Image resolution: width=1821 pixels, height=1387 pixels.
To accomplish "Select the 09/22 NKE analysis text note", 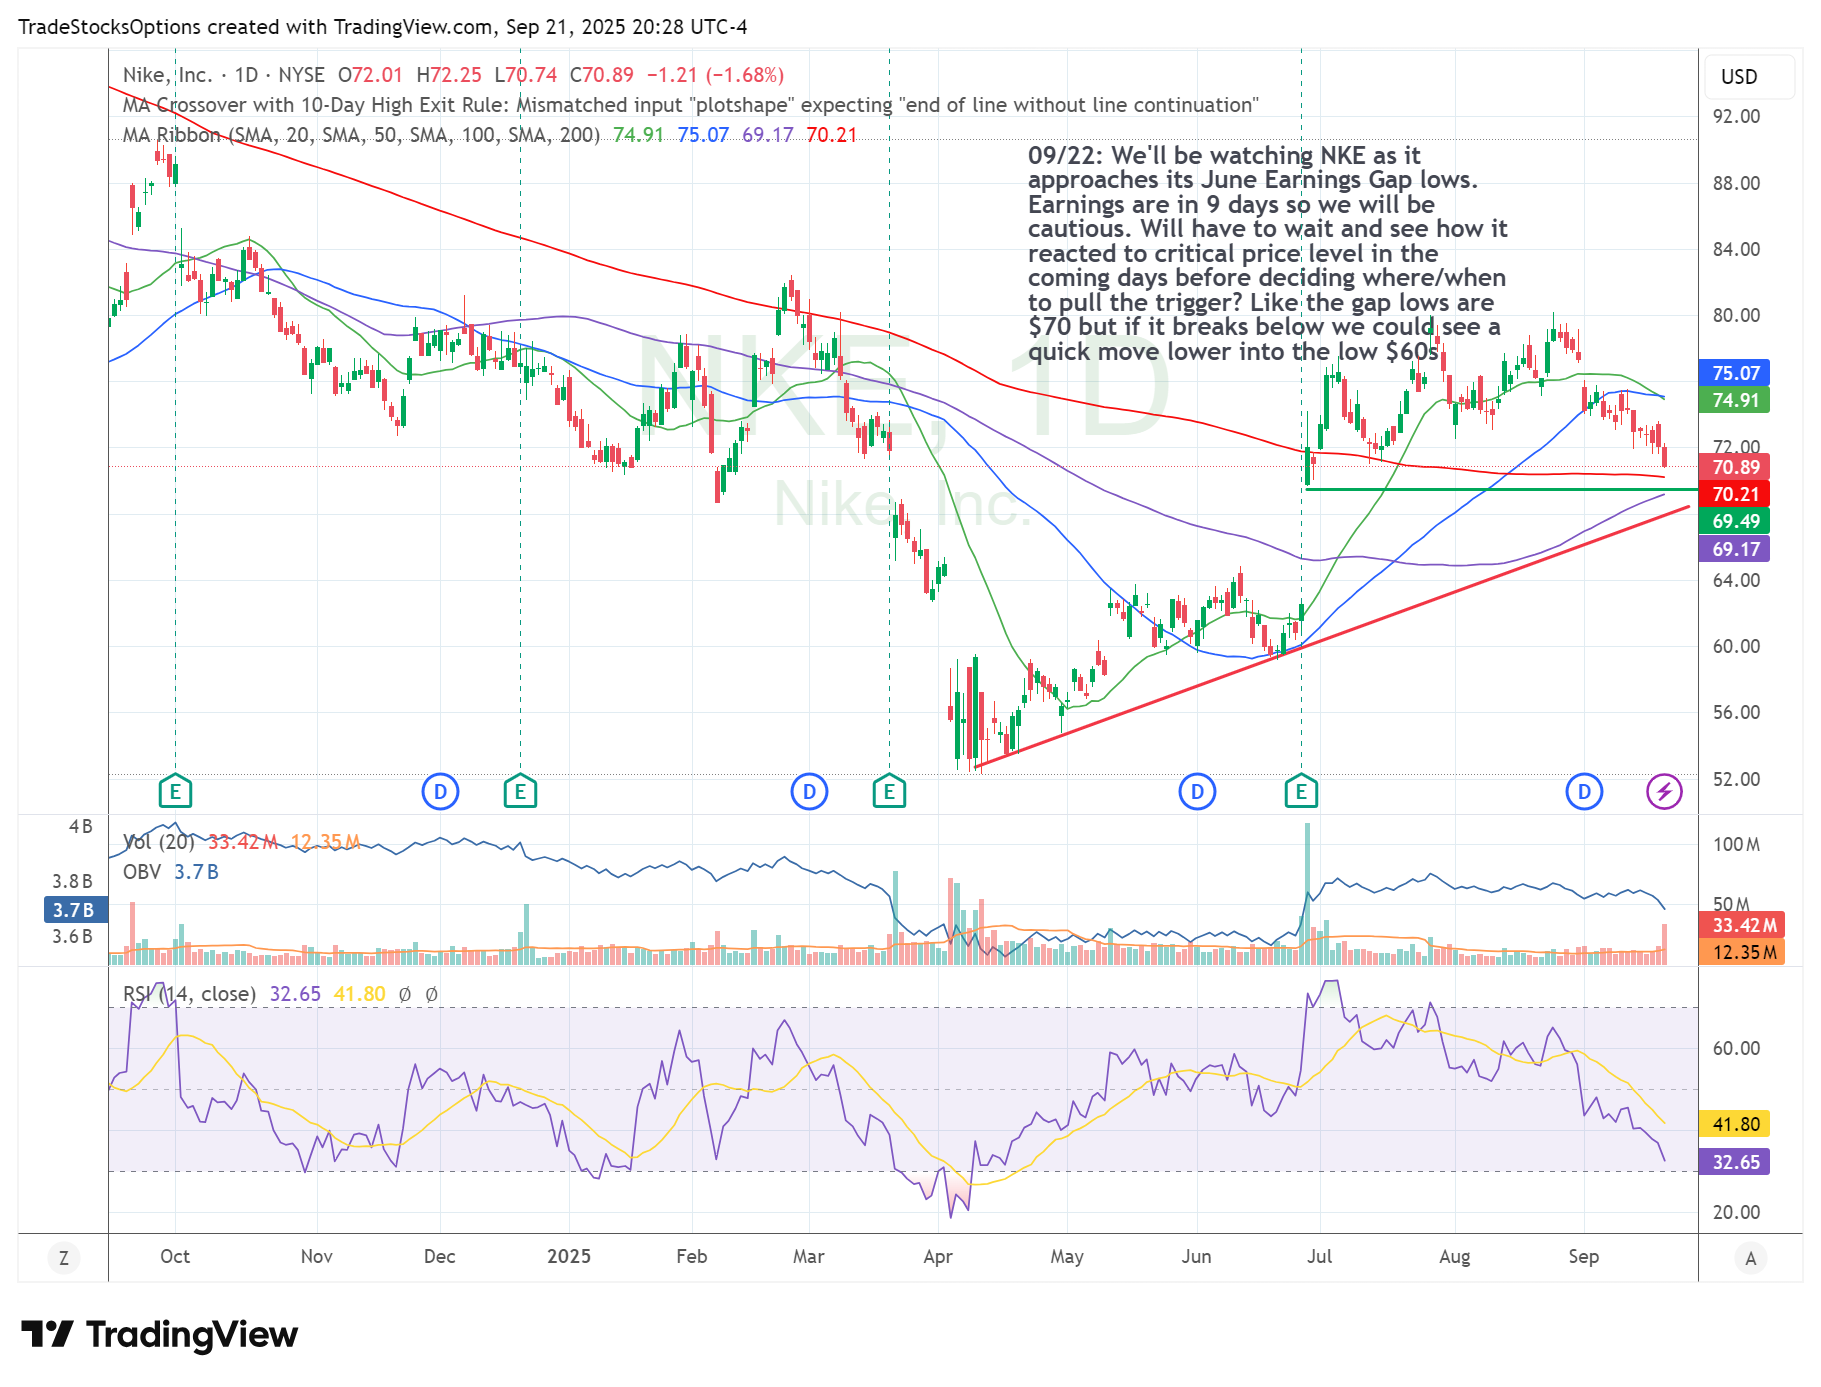I will (1268, 253).
